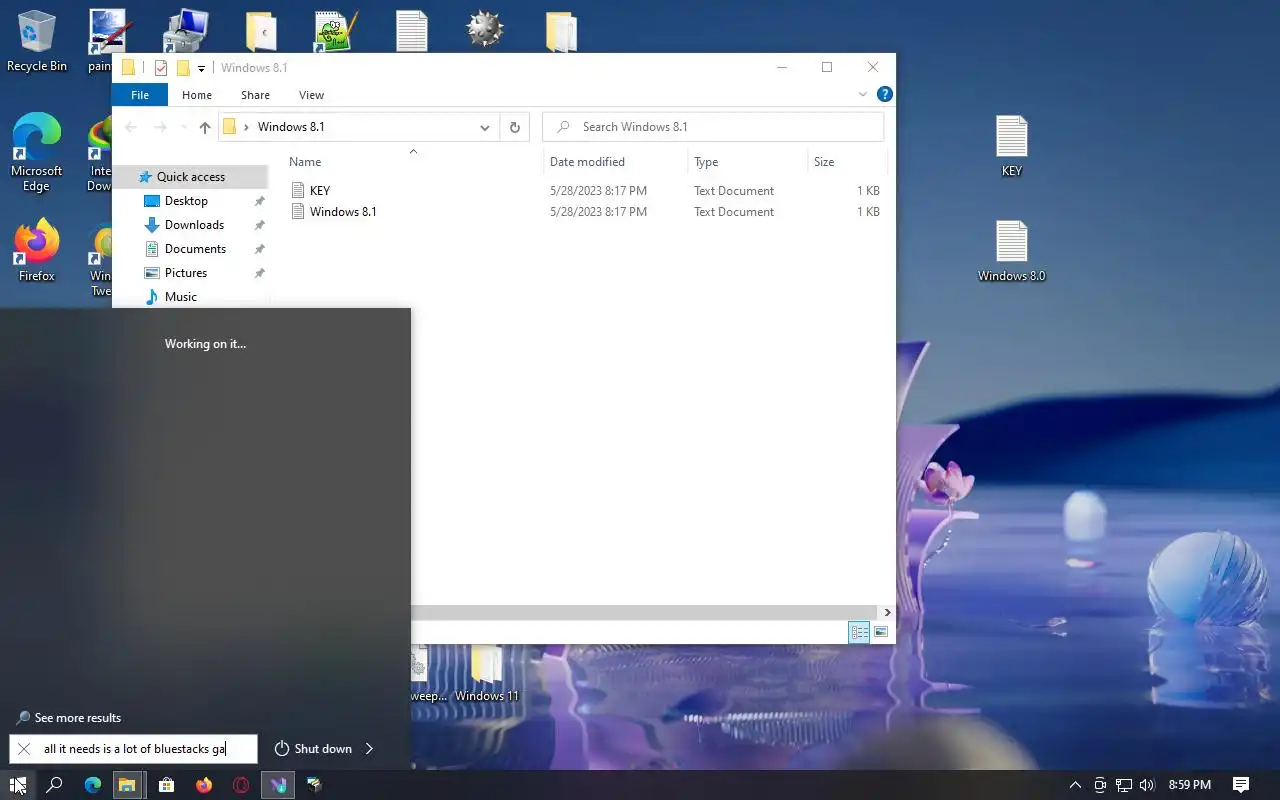The image size is (1280, 800).
Task: Launch Edge from the taskbar
Action: point(92,785)
